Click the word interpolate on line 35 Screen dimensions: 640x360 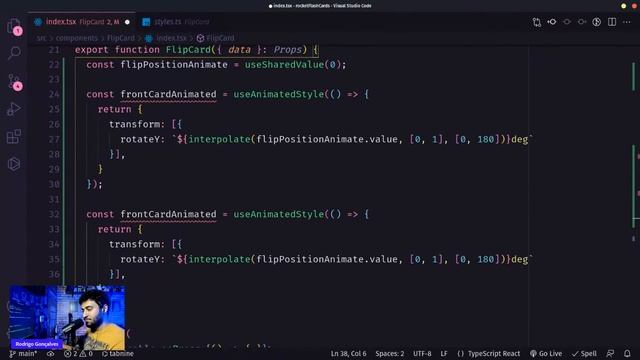click(x=219, y=260)
